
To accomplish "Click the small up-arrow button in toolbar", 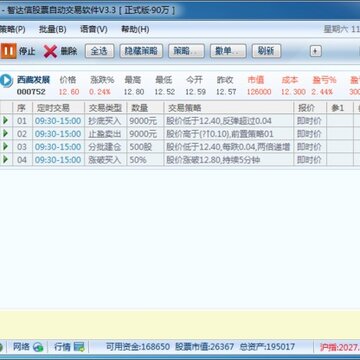I will point(316,51).
